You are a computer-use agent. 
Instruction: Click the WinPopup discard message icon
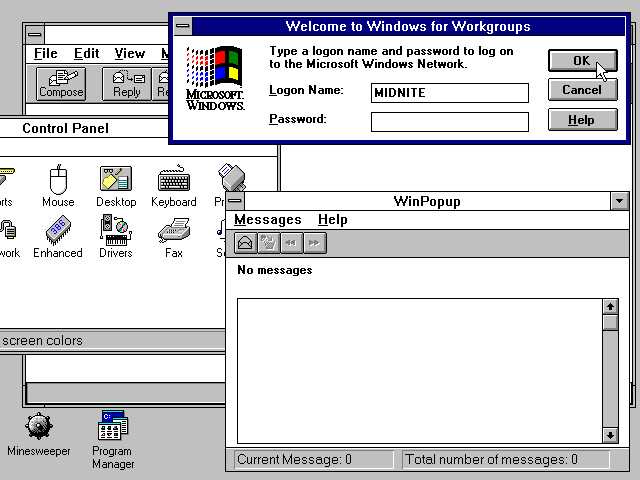coord(269,243)
